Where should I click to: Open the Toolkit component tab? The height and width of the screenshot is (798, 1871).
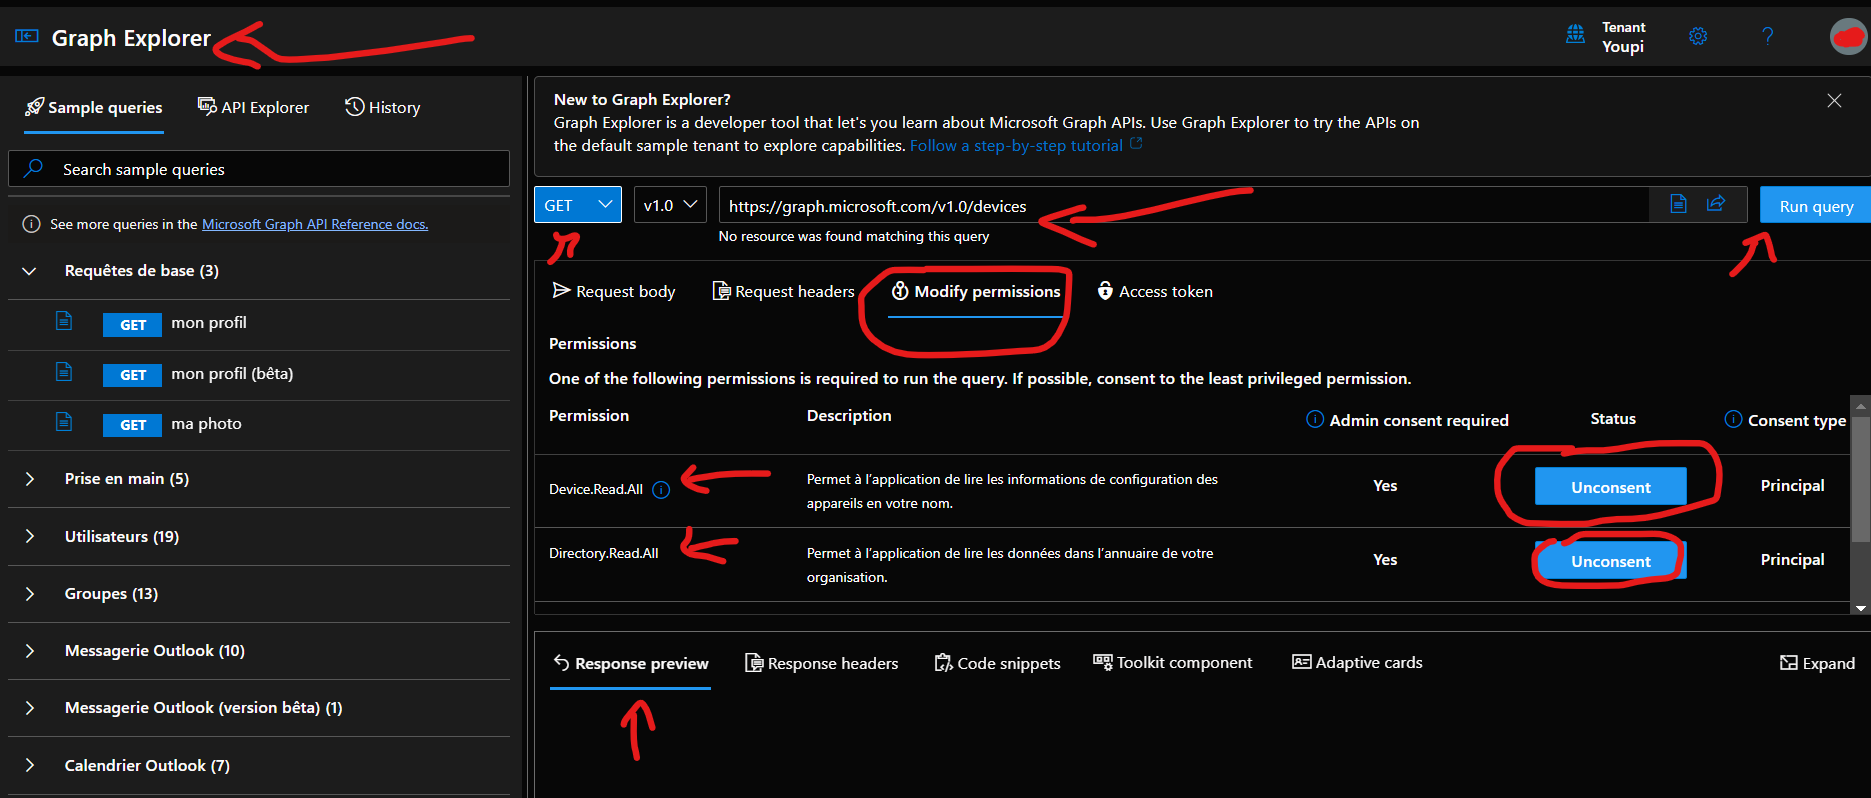coord(1173,663)
